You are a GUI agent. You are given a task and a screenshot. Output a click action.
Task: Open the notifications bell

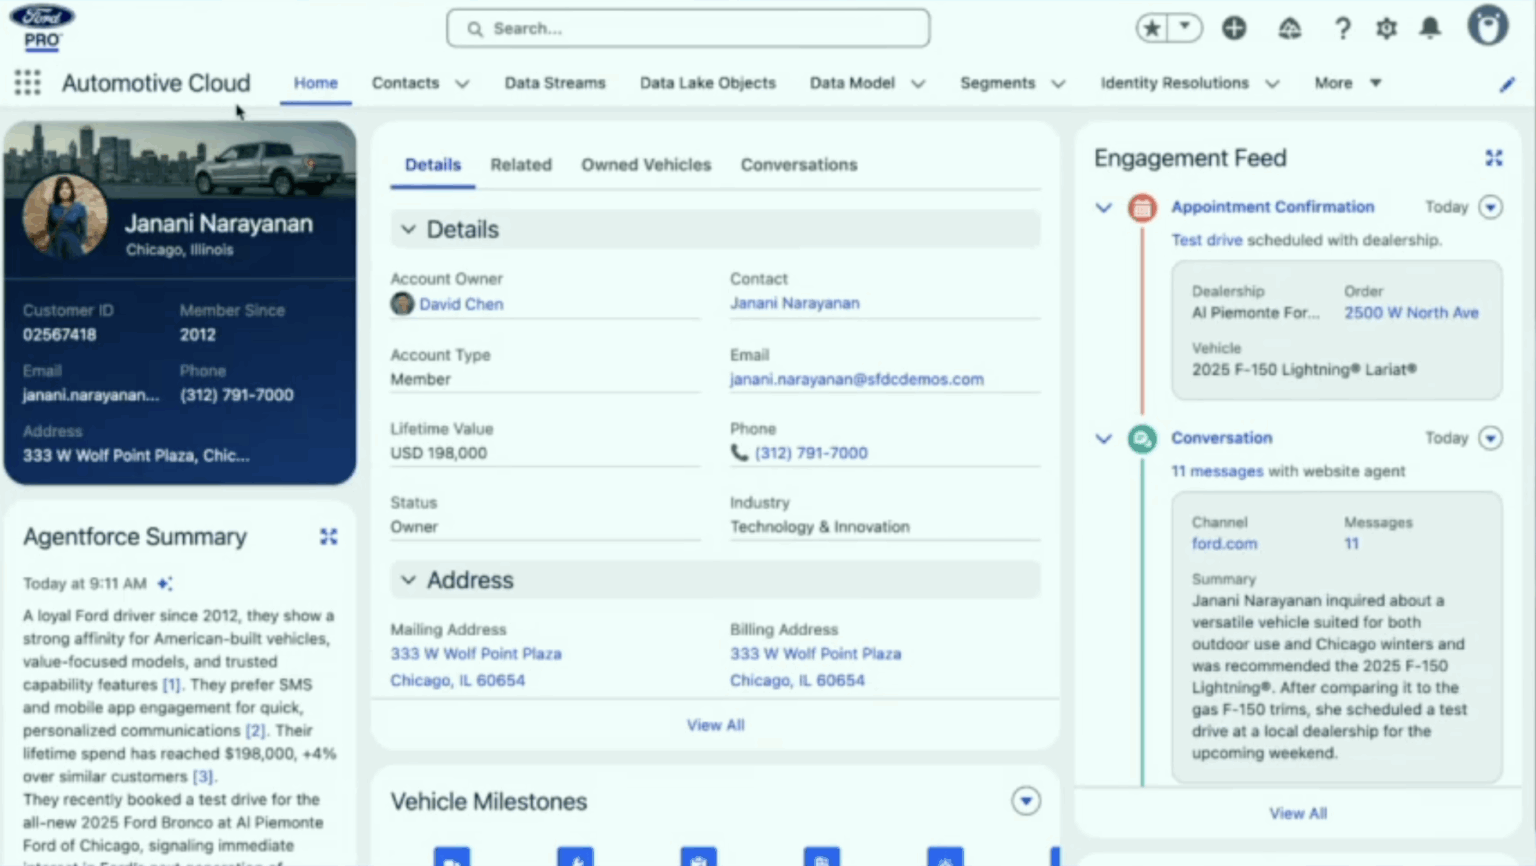coord(1431,28)
